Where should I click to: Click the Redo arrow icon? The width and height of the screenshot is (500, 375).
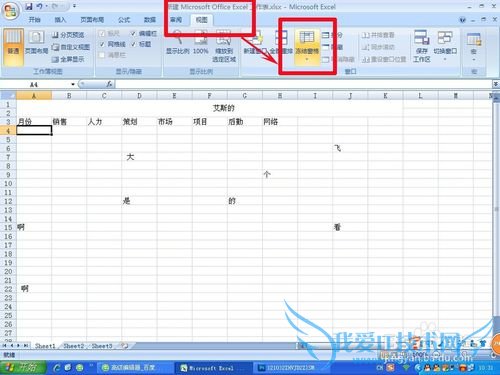click(55, 6)
